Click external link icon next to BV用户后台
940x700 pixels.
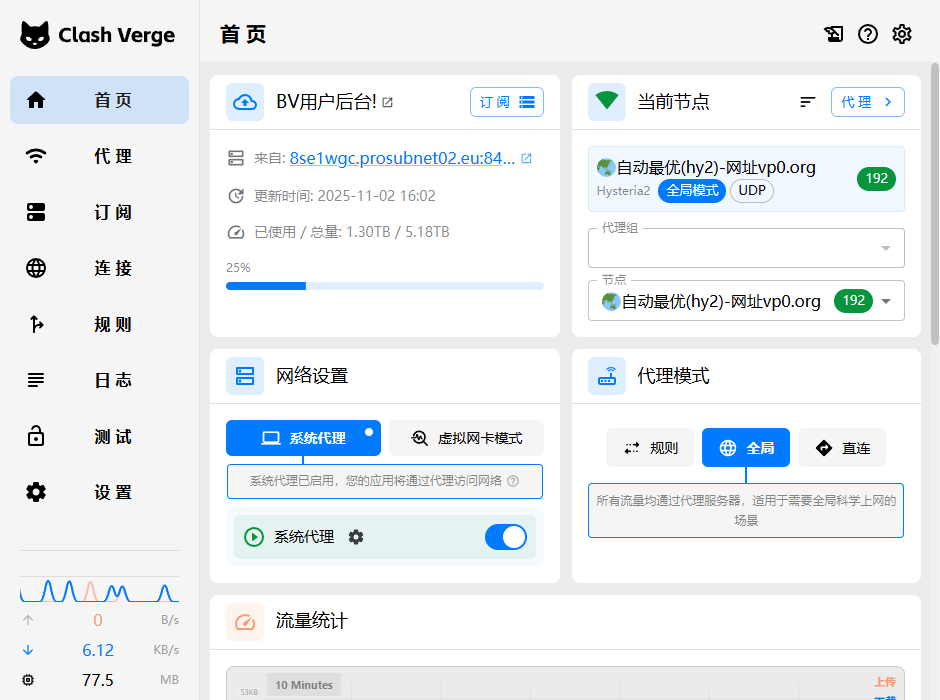pyautogui.click(x=388, y=102)
